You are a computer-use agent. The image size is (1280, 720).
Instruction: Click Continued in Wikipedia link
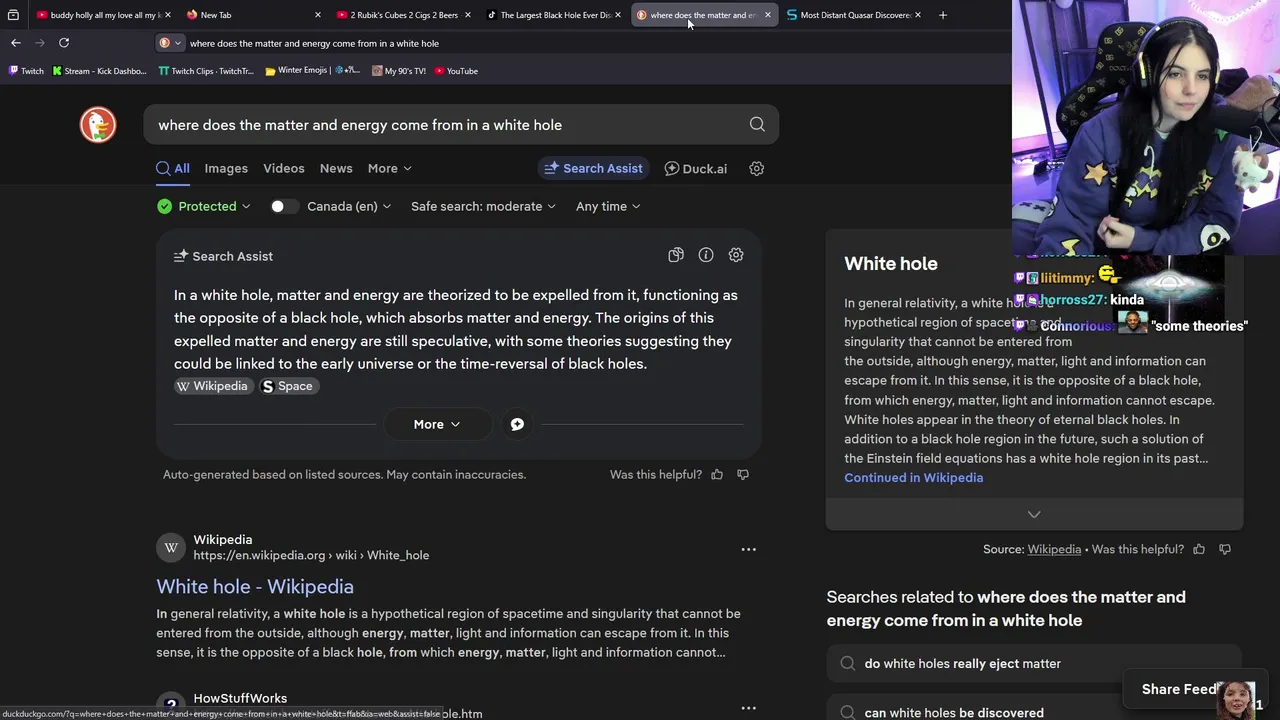913,478
